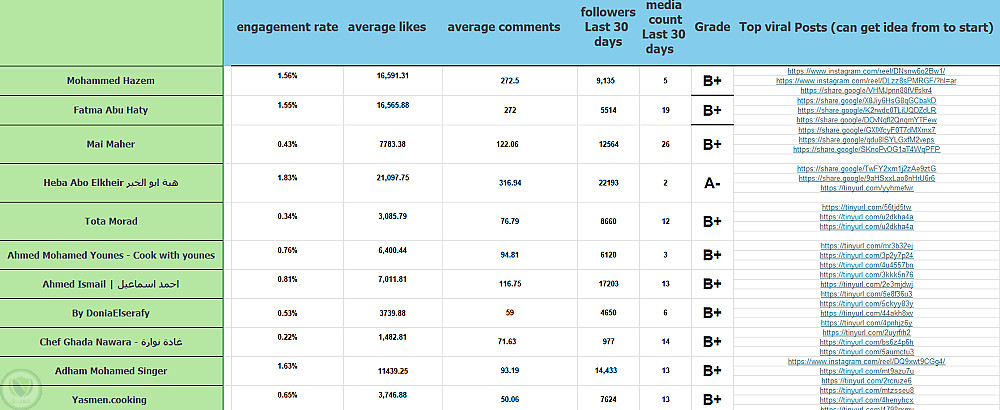The width and height of the screenshot is (1000, 410).
Task: Select the media count '12' in the Tota Morad row
Action: 666,221
